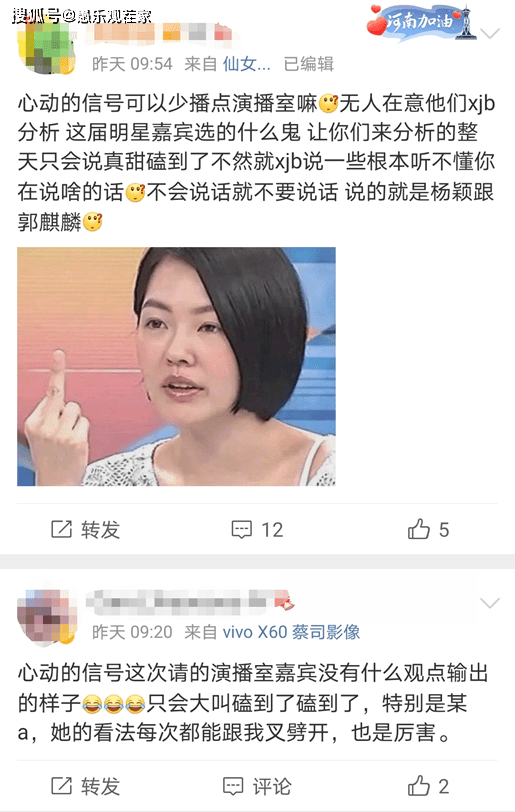Open first poster's pixelated avatar
This screenshot has width=515, height=812.
(48, 48)
